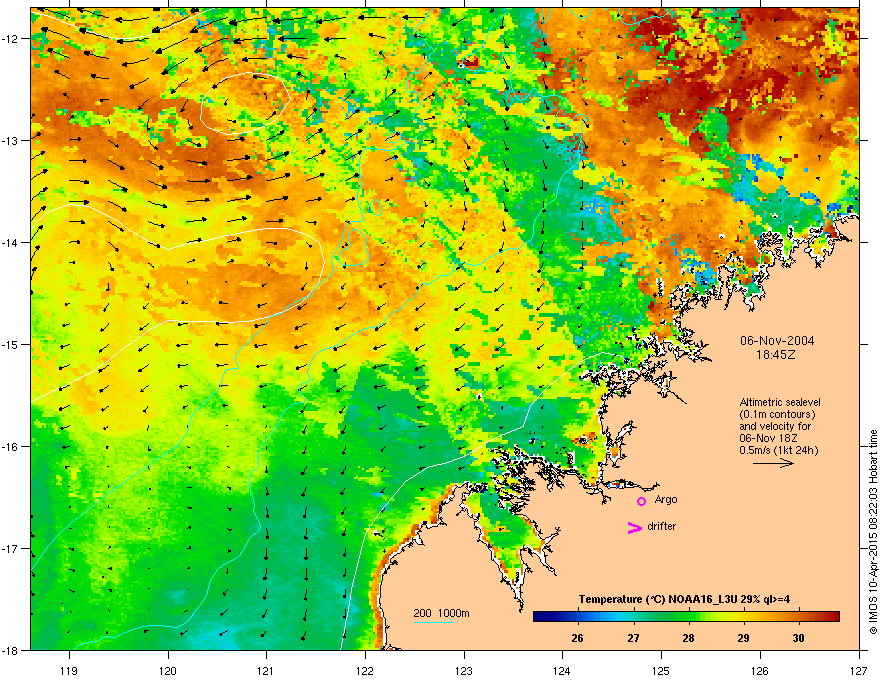
Task: Click the velocity scale arrow under 0.5m/s
Action: tap(773, 463)
